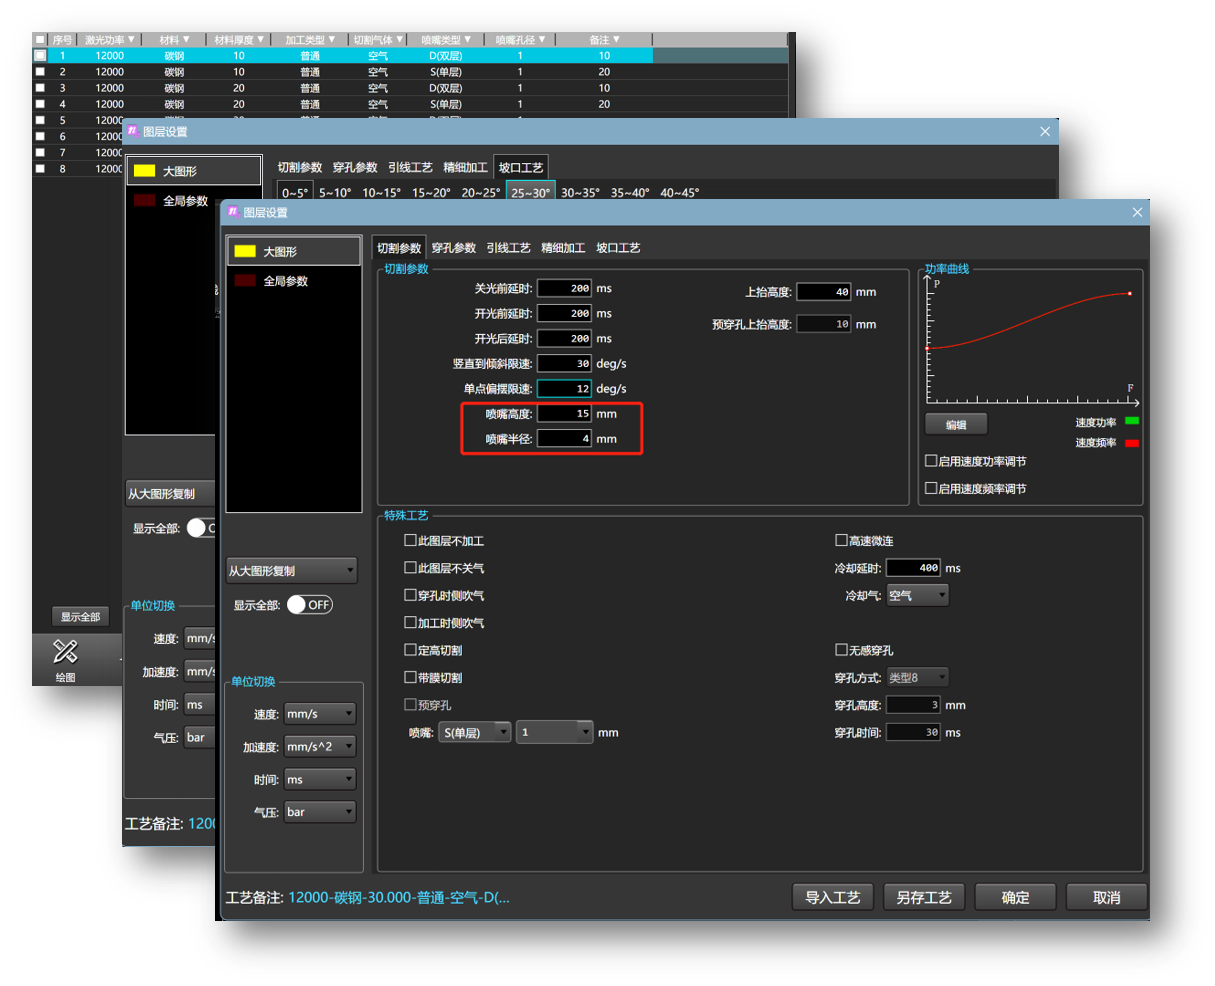Image resolution: width=1215 pixels, height=986 pixels.
Task: Click the red 速度频率 legend indicator
Action: (x=1131, y=442)
